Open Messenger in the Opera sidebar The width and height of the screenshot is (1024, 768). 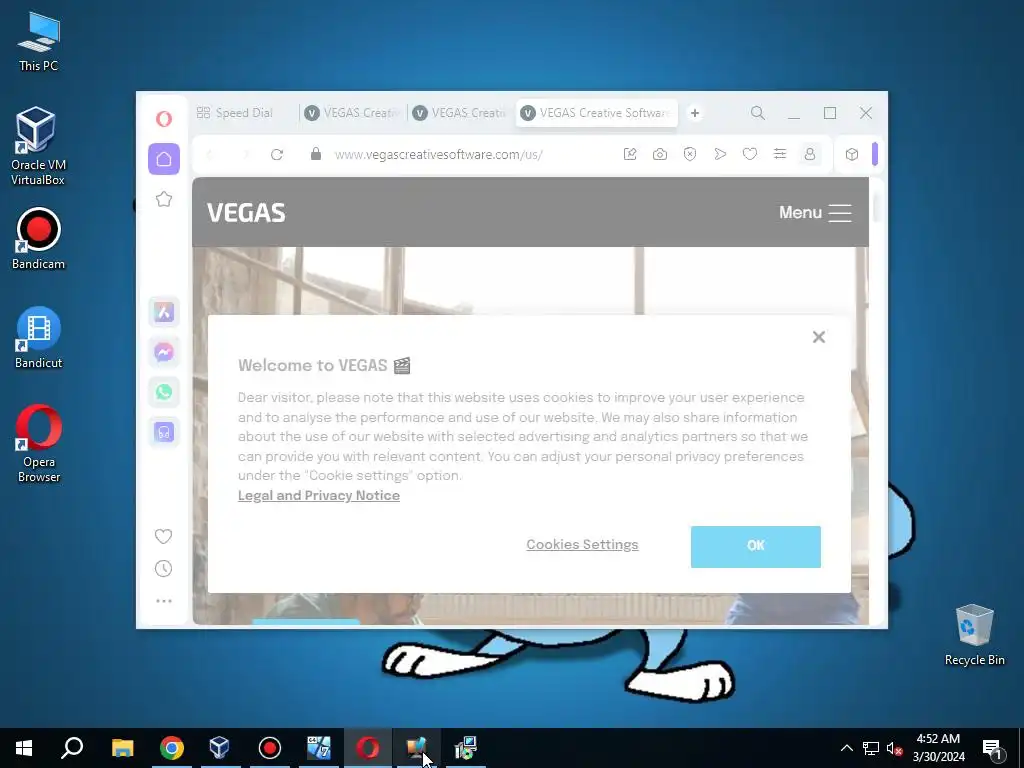click(164, 352)
